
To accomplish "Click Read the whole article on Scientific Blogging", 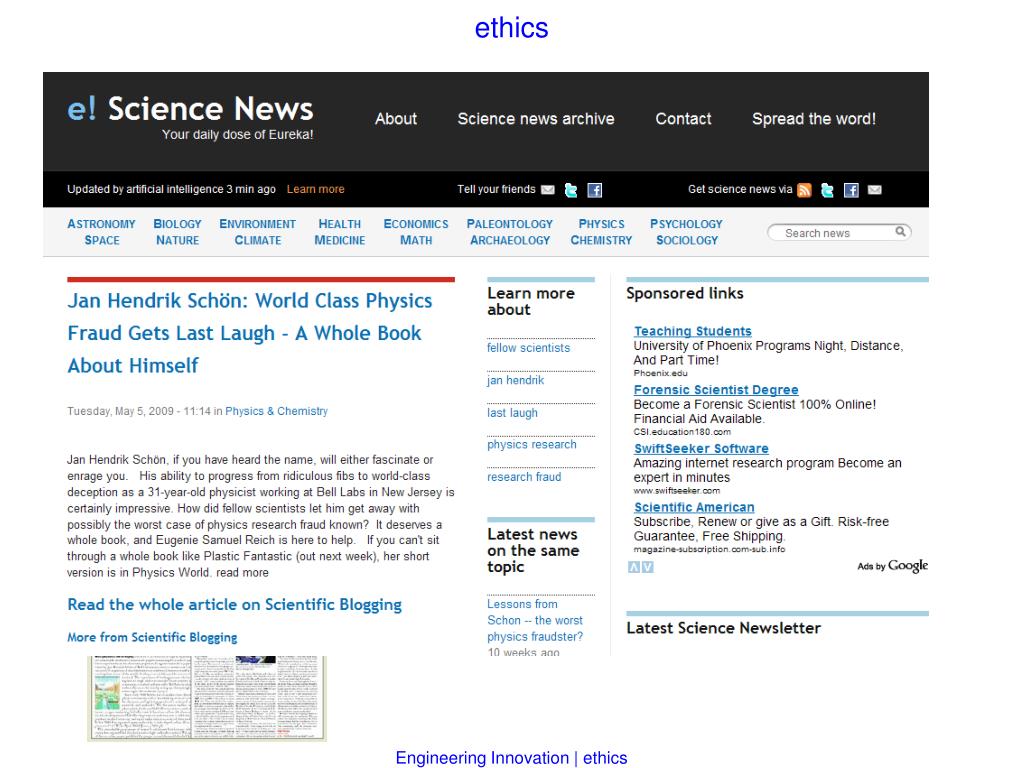I will pos(234,605).
